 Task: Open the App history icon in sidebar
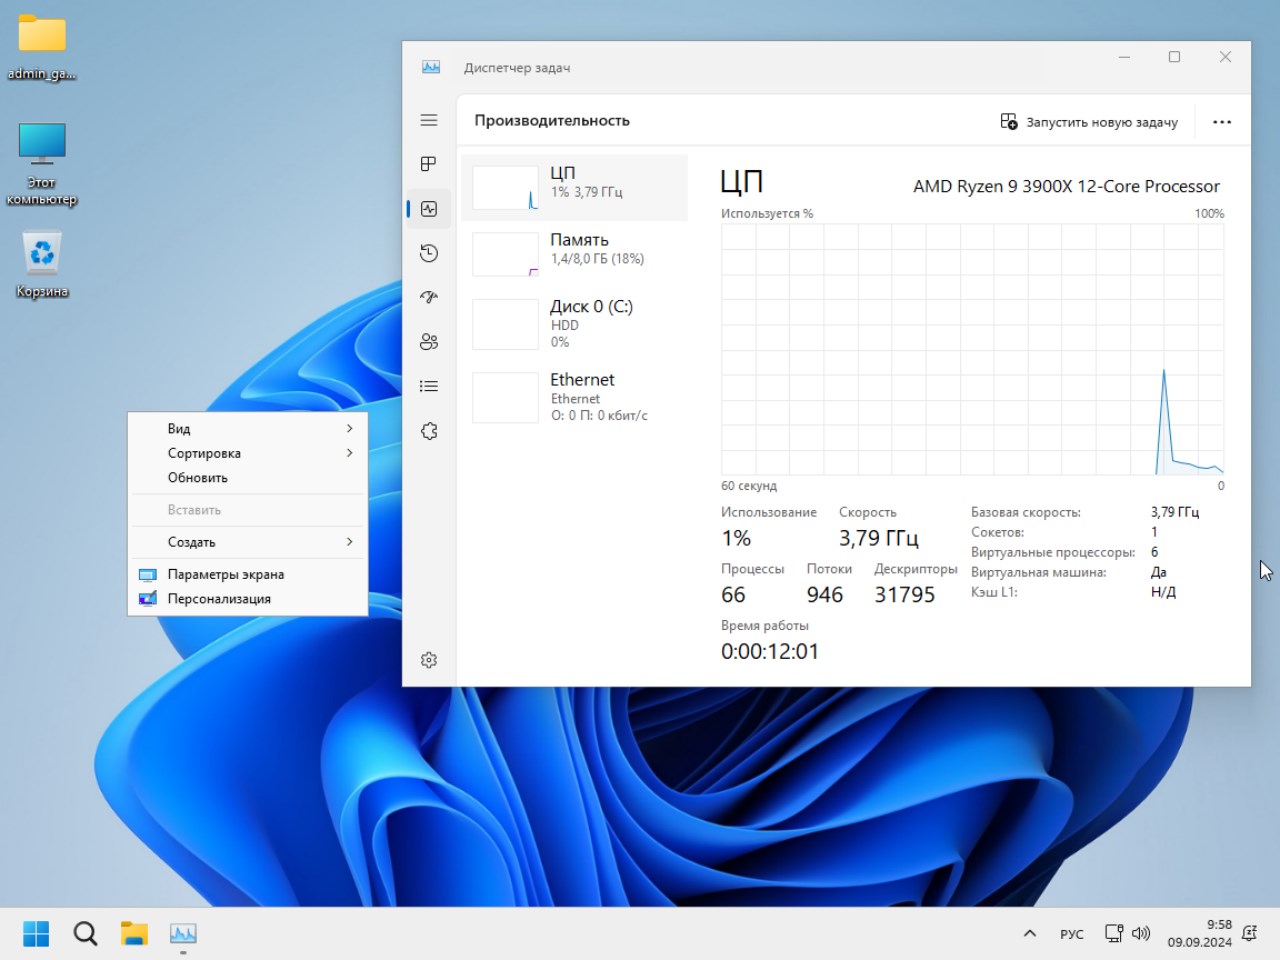(429, 253)
